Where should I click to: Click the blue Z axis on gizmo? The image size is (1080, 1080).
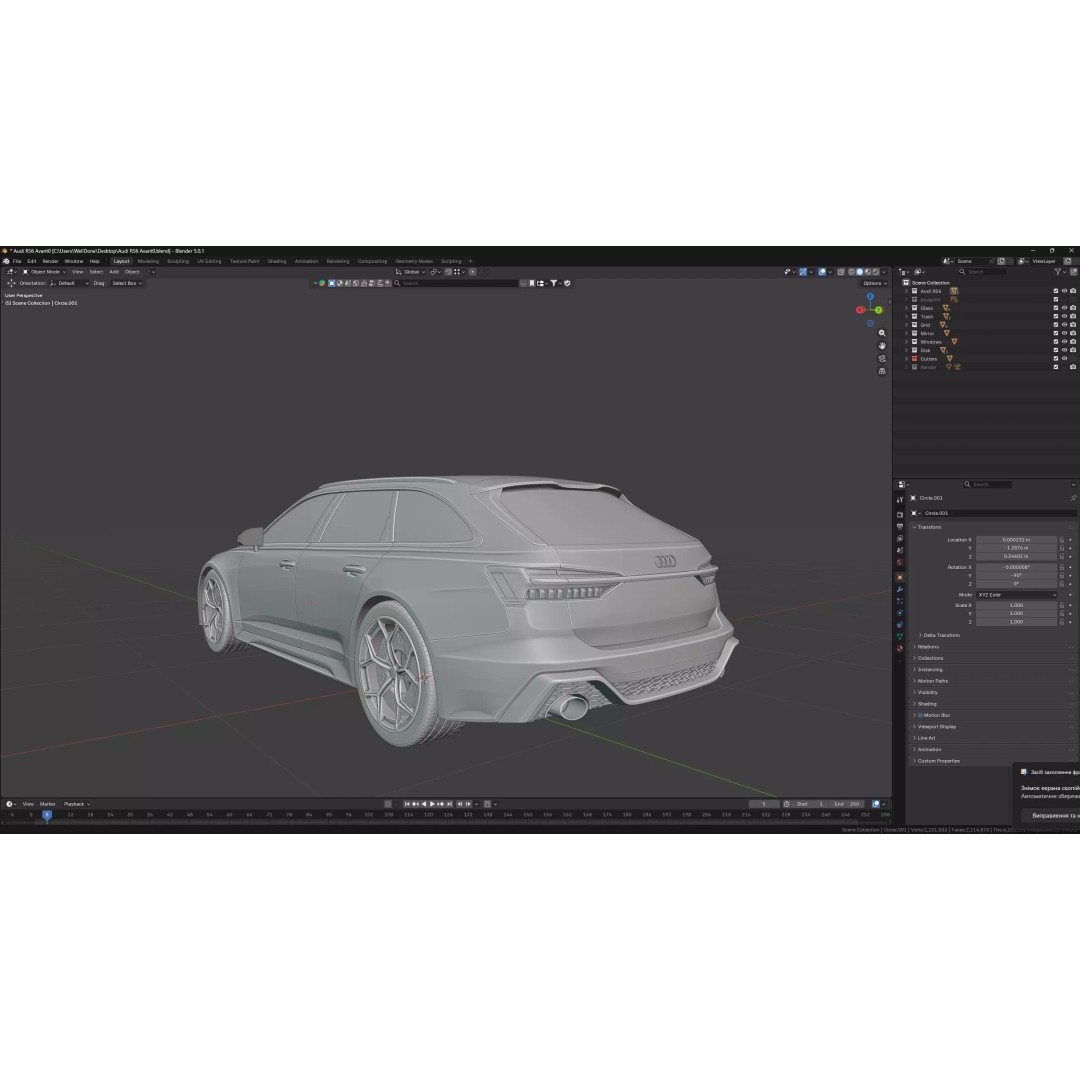[870, 296]
